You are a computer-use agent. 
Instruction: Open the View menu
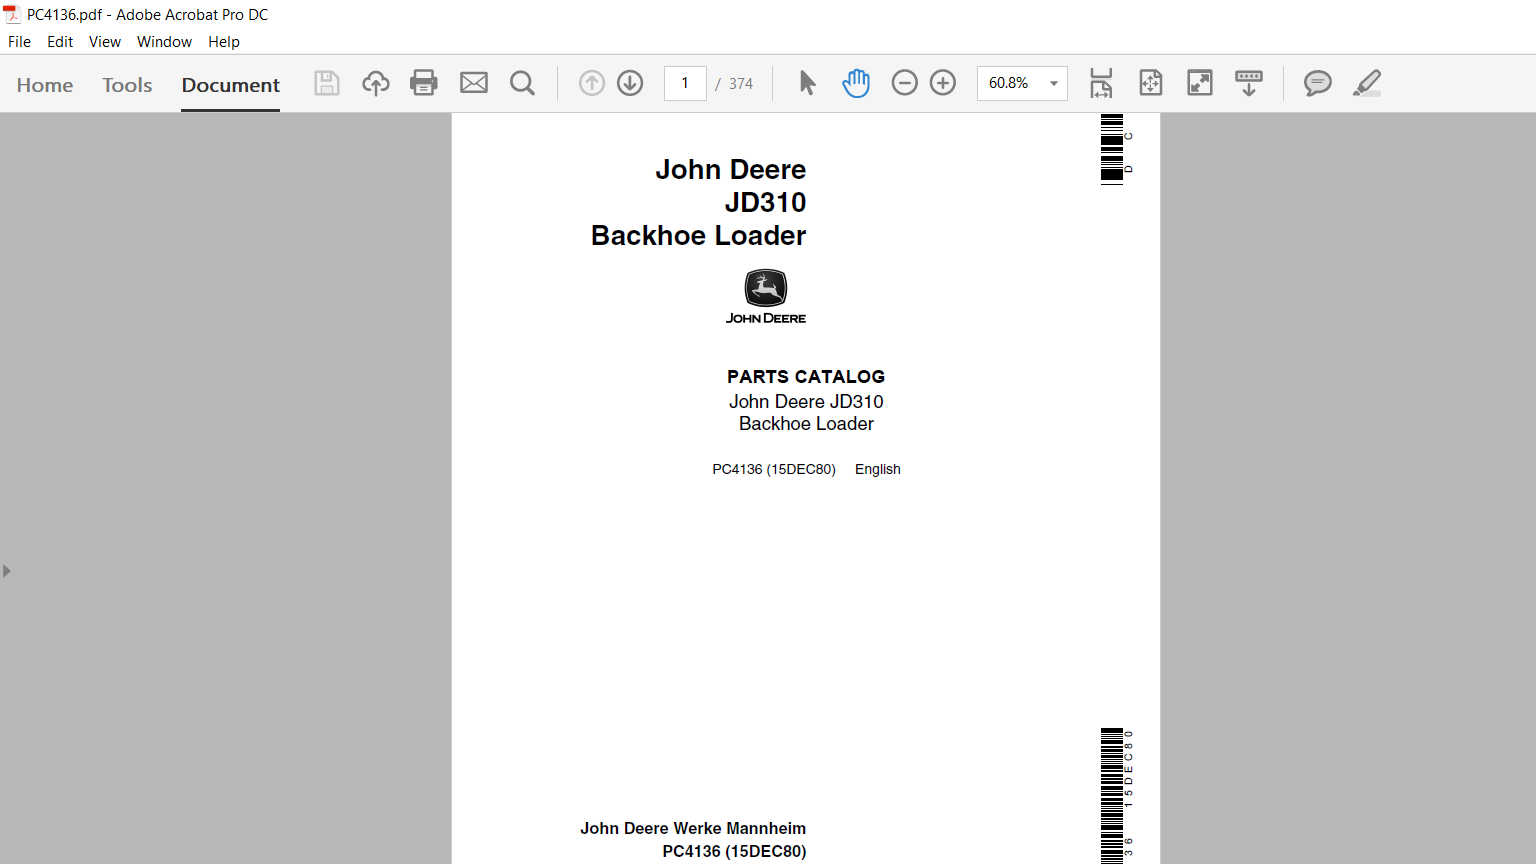point(105,42)
